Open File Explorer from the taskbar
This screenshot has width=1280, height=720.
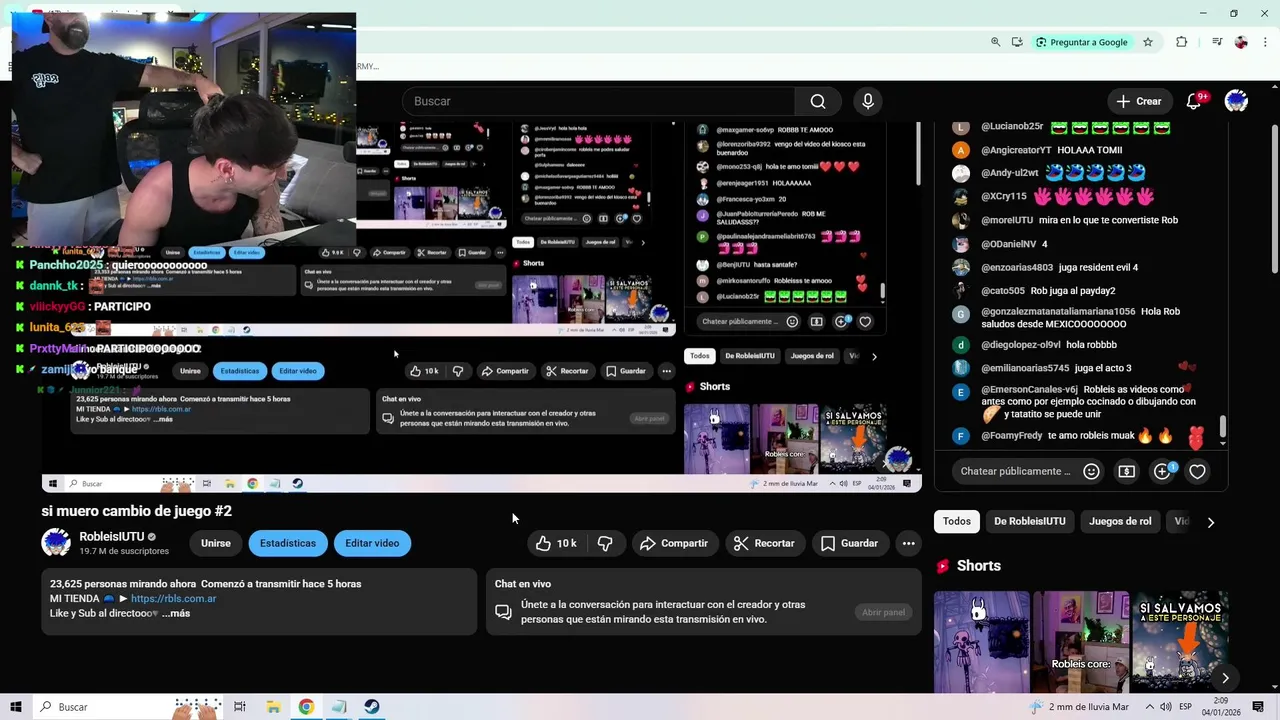(x=273, y=707)
